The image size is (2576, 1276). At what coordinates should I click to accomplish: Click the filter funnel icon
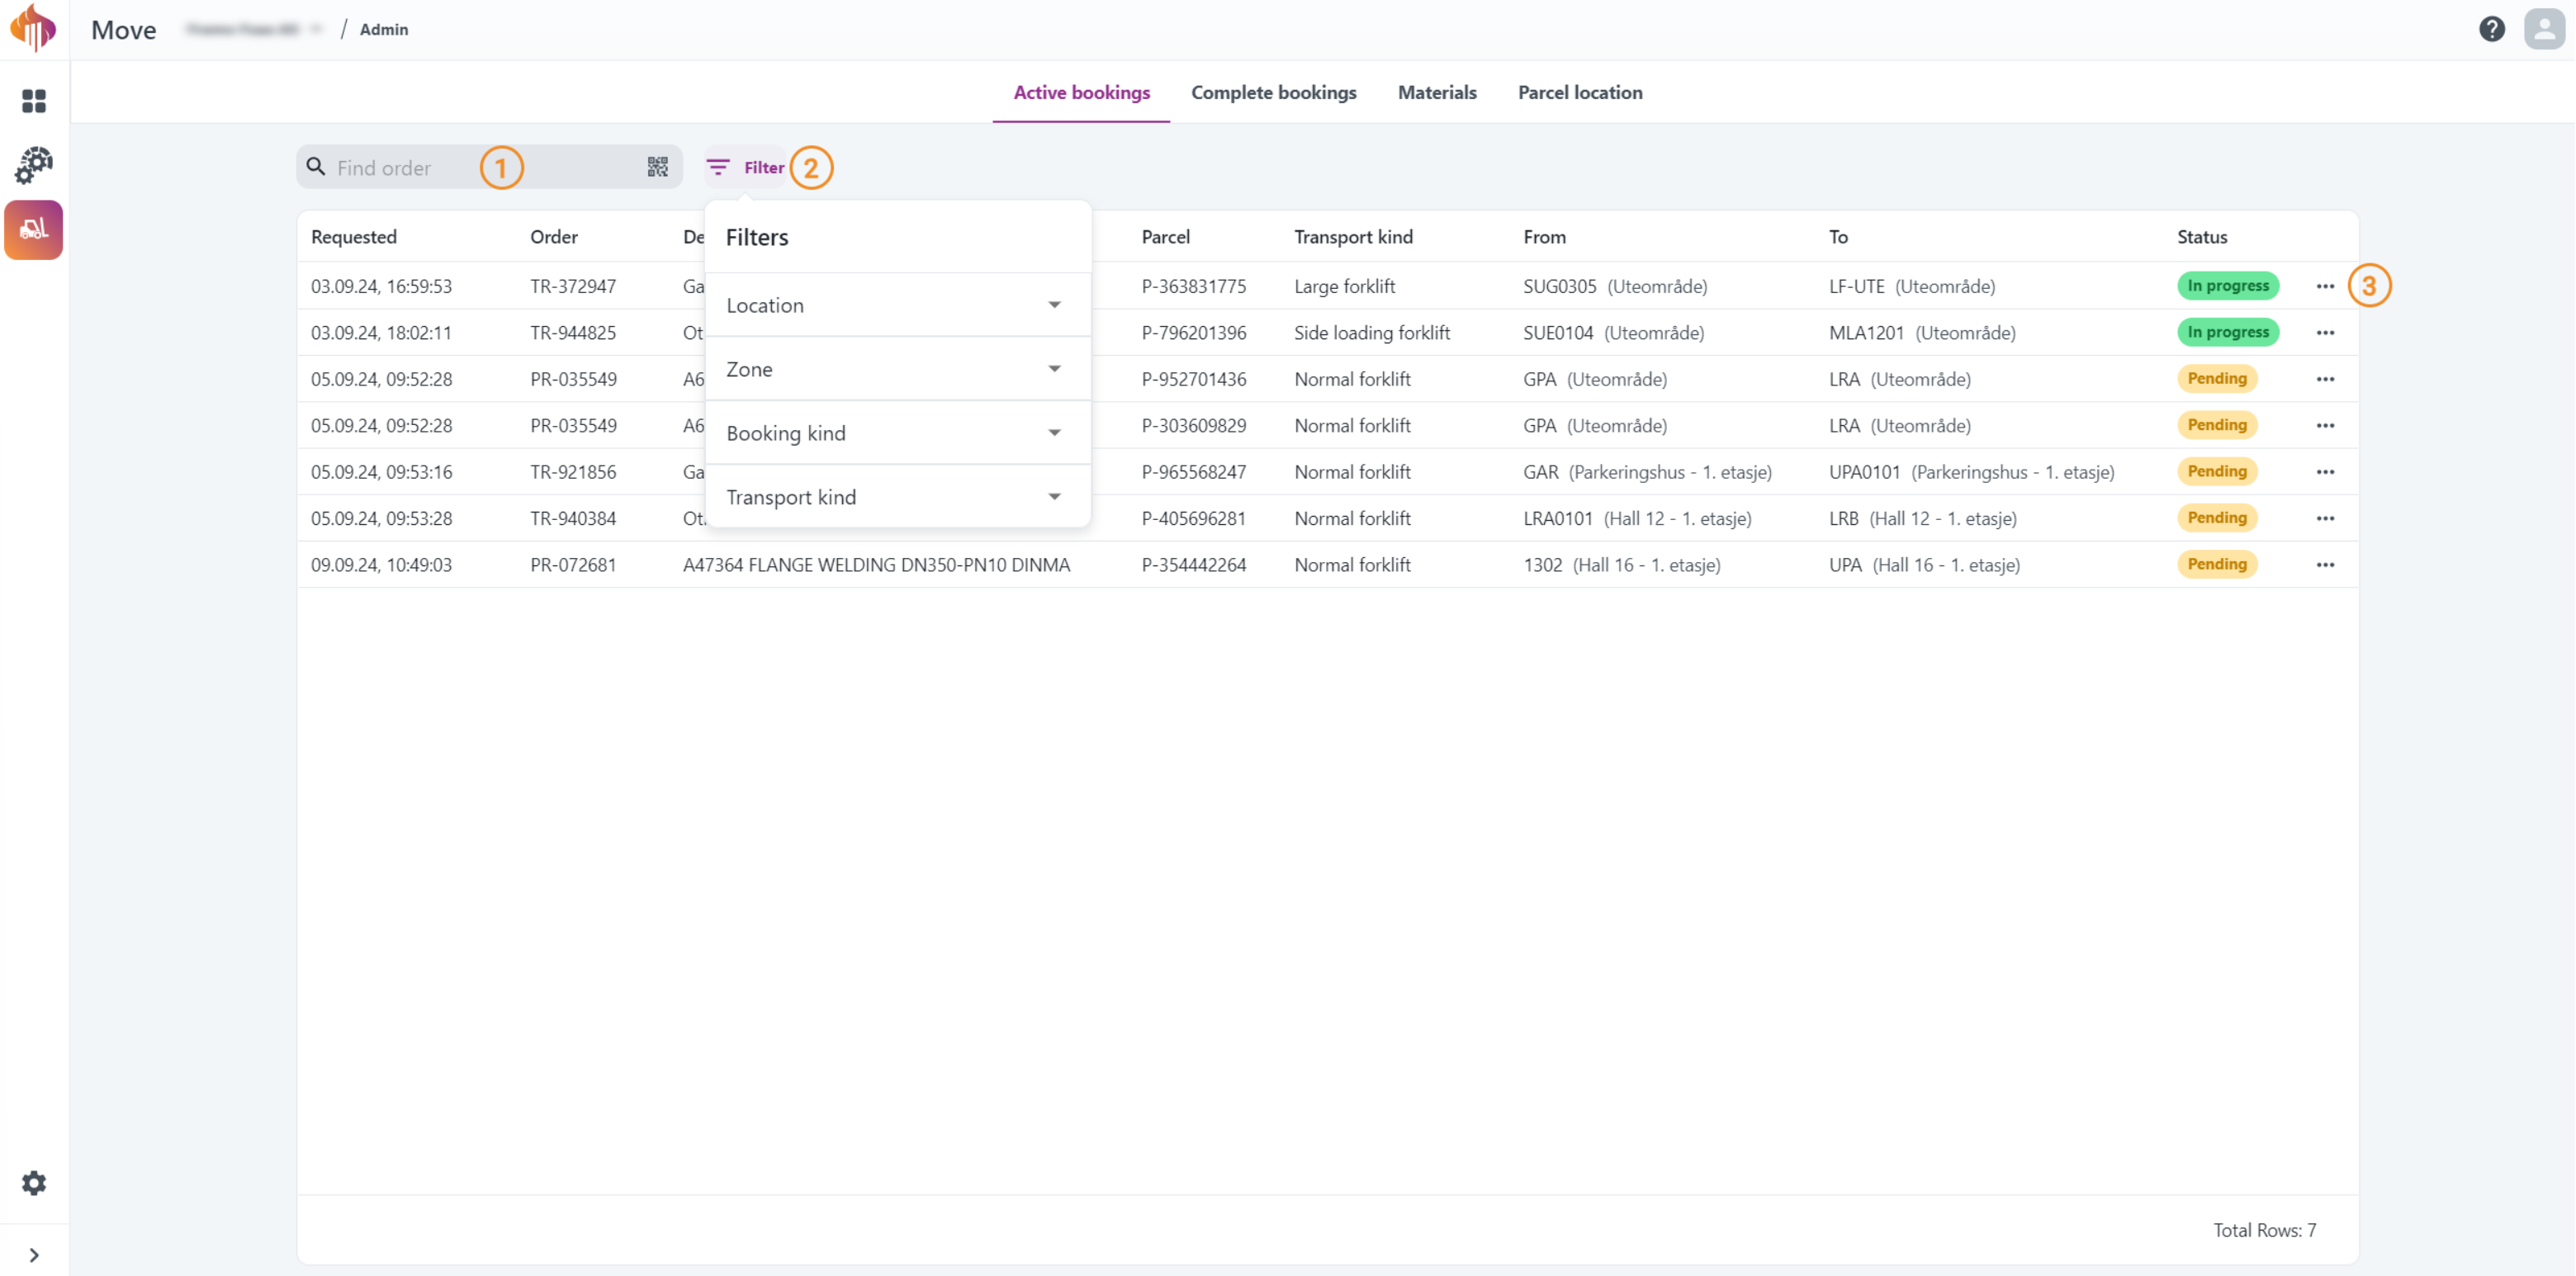[x=718, y=166]
